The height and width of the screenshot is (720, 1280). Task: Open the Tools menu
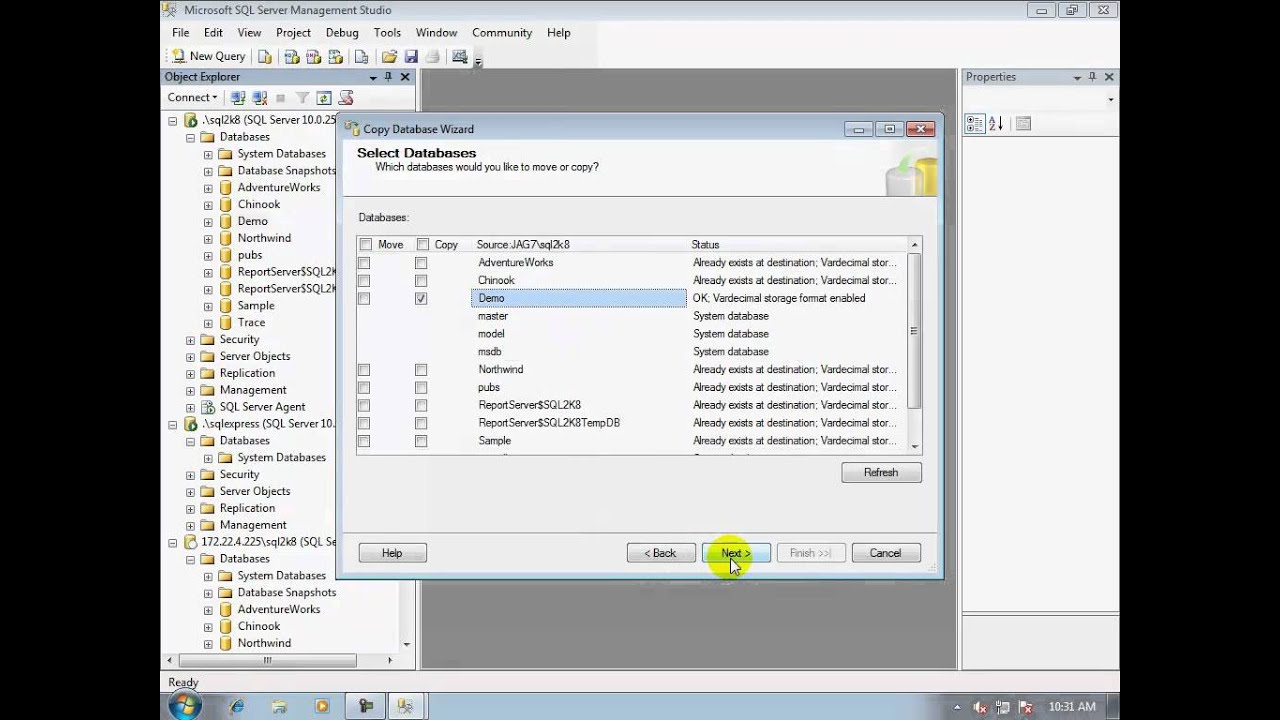point(387,33)
